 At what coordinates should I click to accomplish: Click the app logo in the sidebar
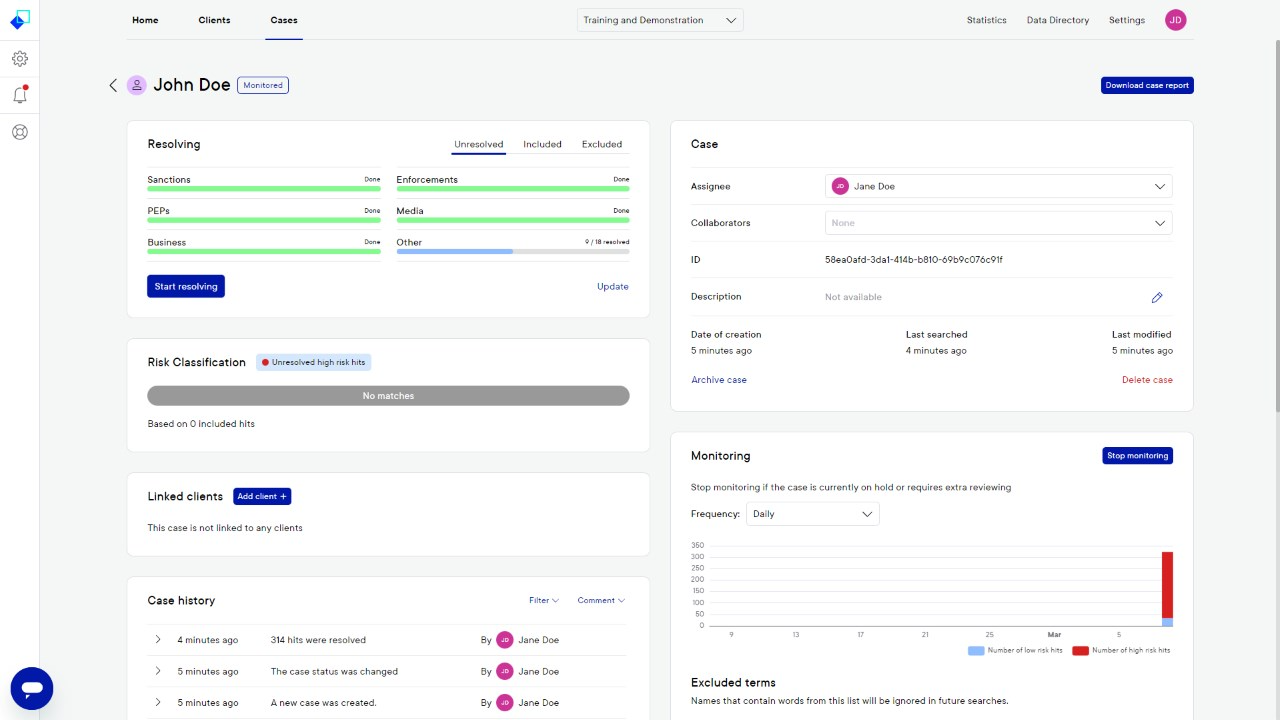(x=20, y=19)
